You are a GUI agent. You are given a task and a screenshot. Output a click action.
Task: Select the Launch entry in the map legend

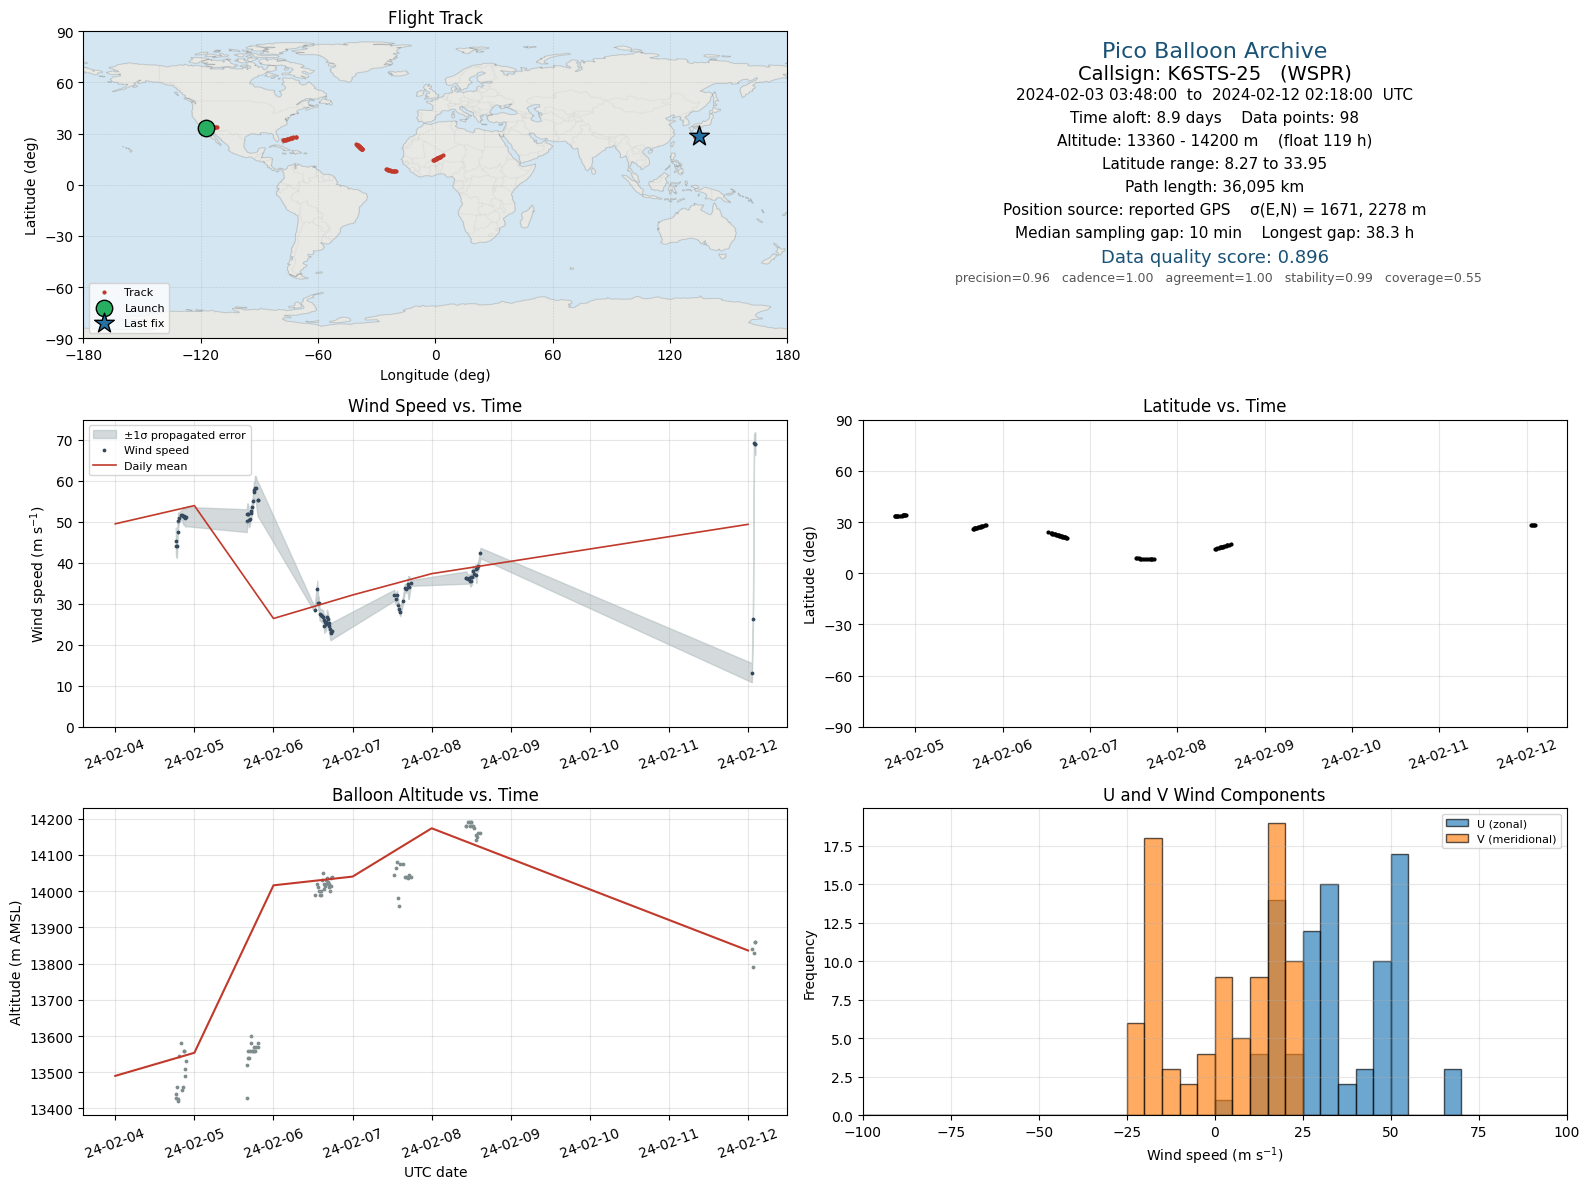coord(129,308)
